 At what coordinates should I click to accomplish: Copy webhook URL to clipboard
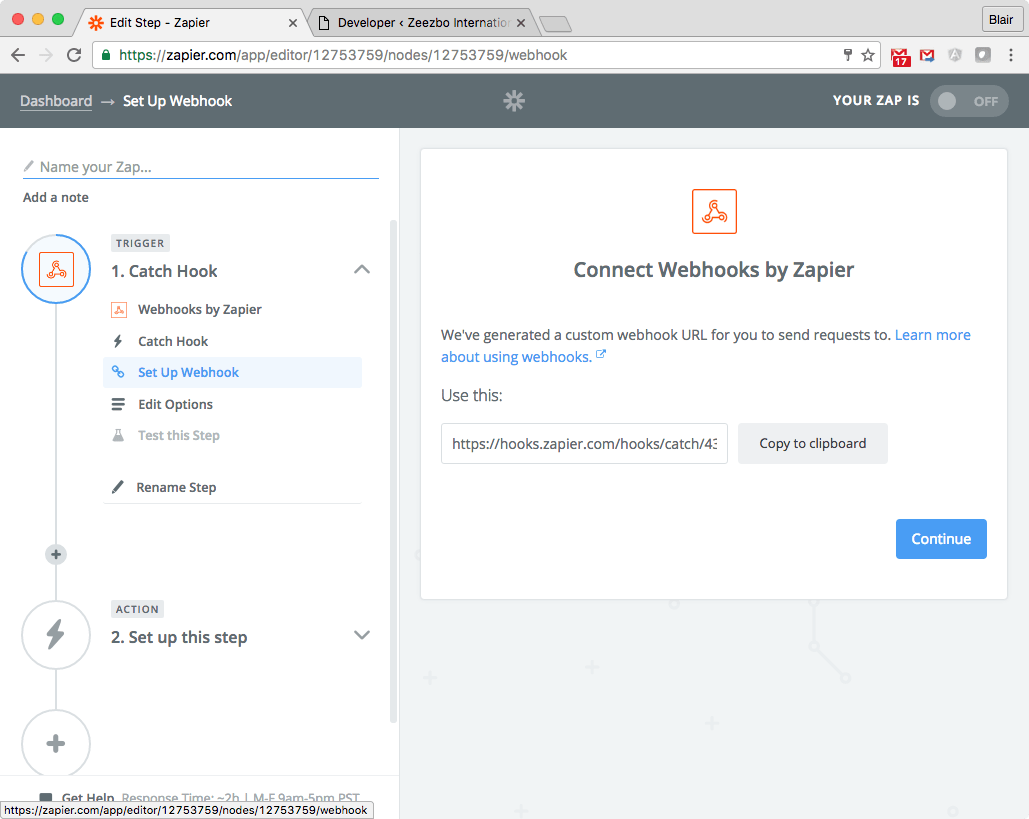pyautogui.click(x=812, y=444)
